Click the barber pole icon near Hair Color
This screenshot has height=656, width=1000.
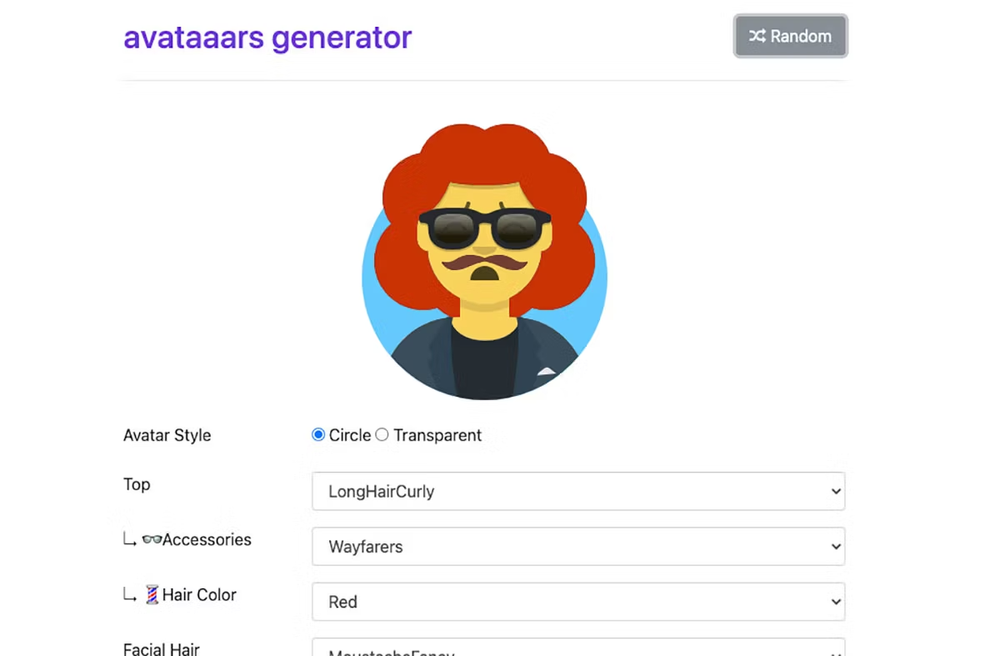(151, 594)
